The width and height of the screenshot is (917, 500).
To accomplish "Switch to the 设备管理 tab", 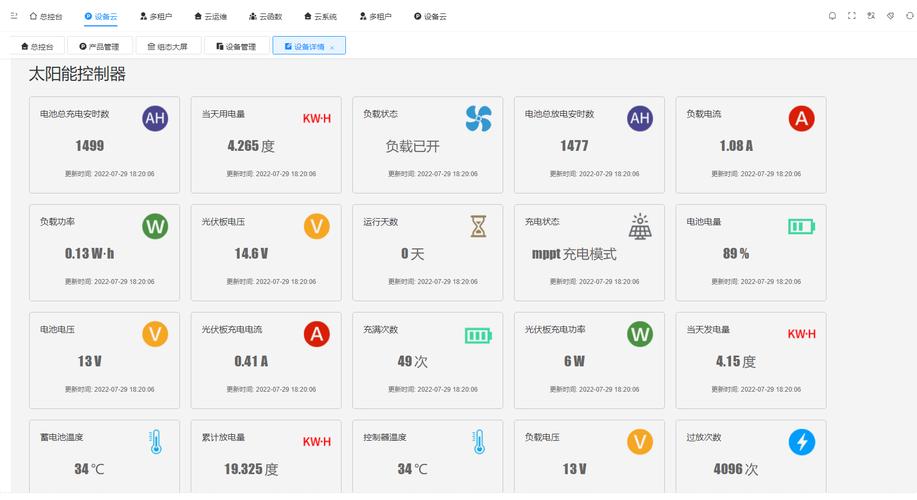I will coord(236,46).
